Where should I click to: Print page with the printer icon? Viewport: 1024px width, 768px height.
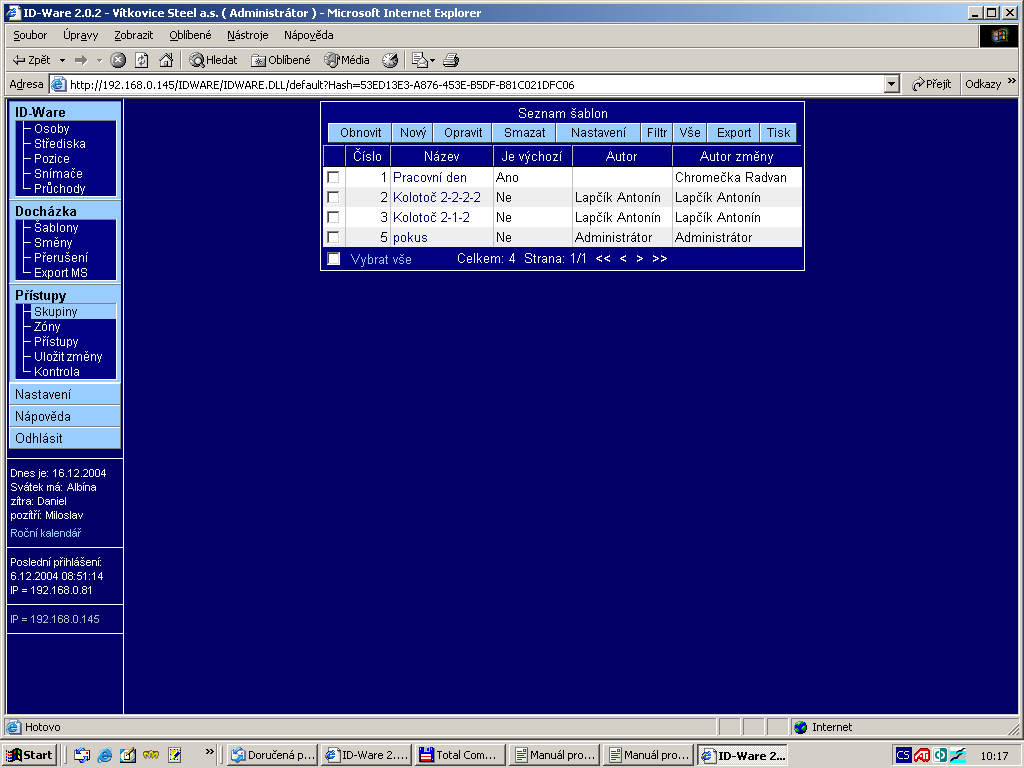tap(451, 60)
